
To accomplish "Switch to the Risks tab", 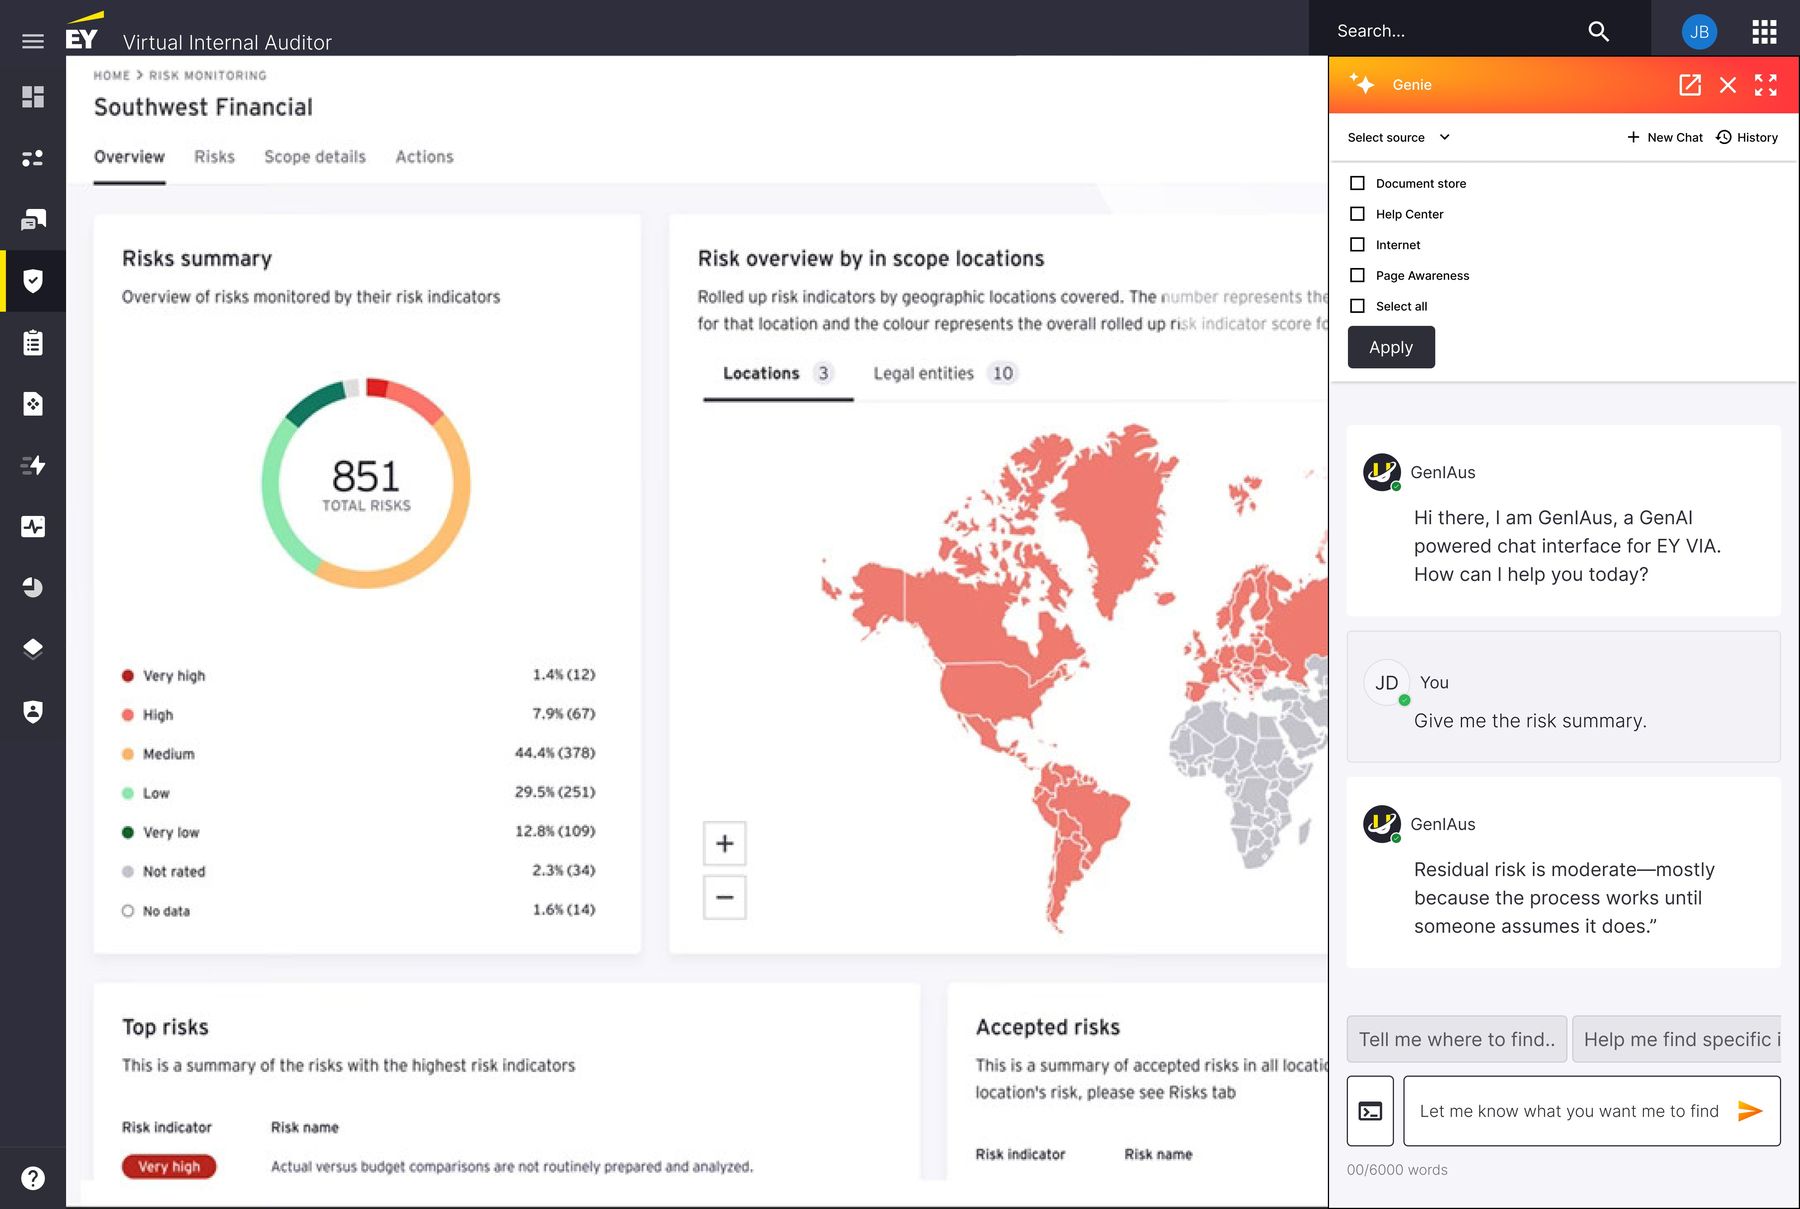I will point(214,157).
